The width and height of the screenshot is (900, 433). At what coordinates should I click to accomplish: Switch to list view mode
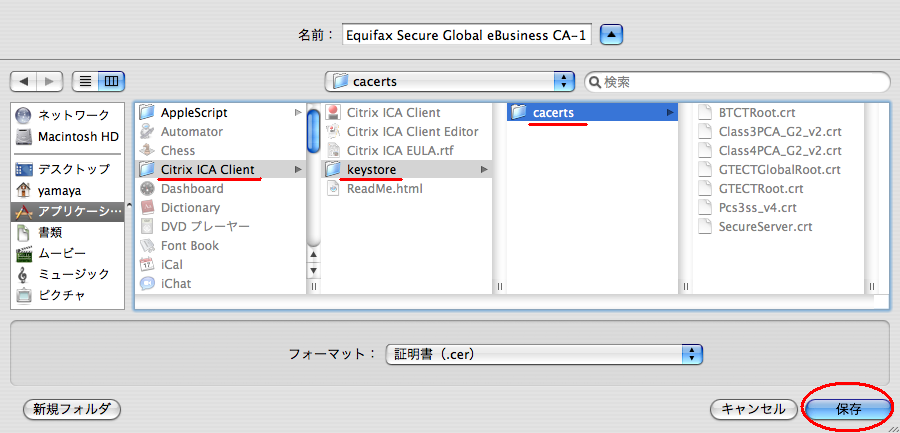85,82
